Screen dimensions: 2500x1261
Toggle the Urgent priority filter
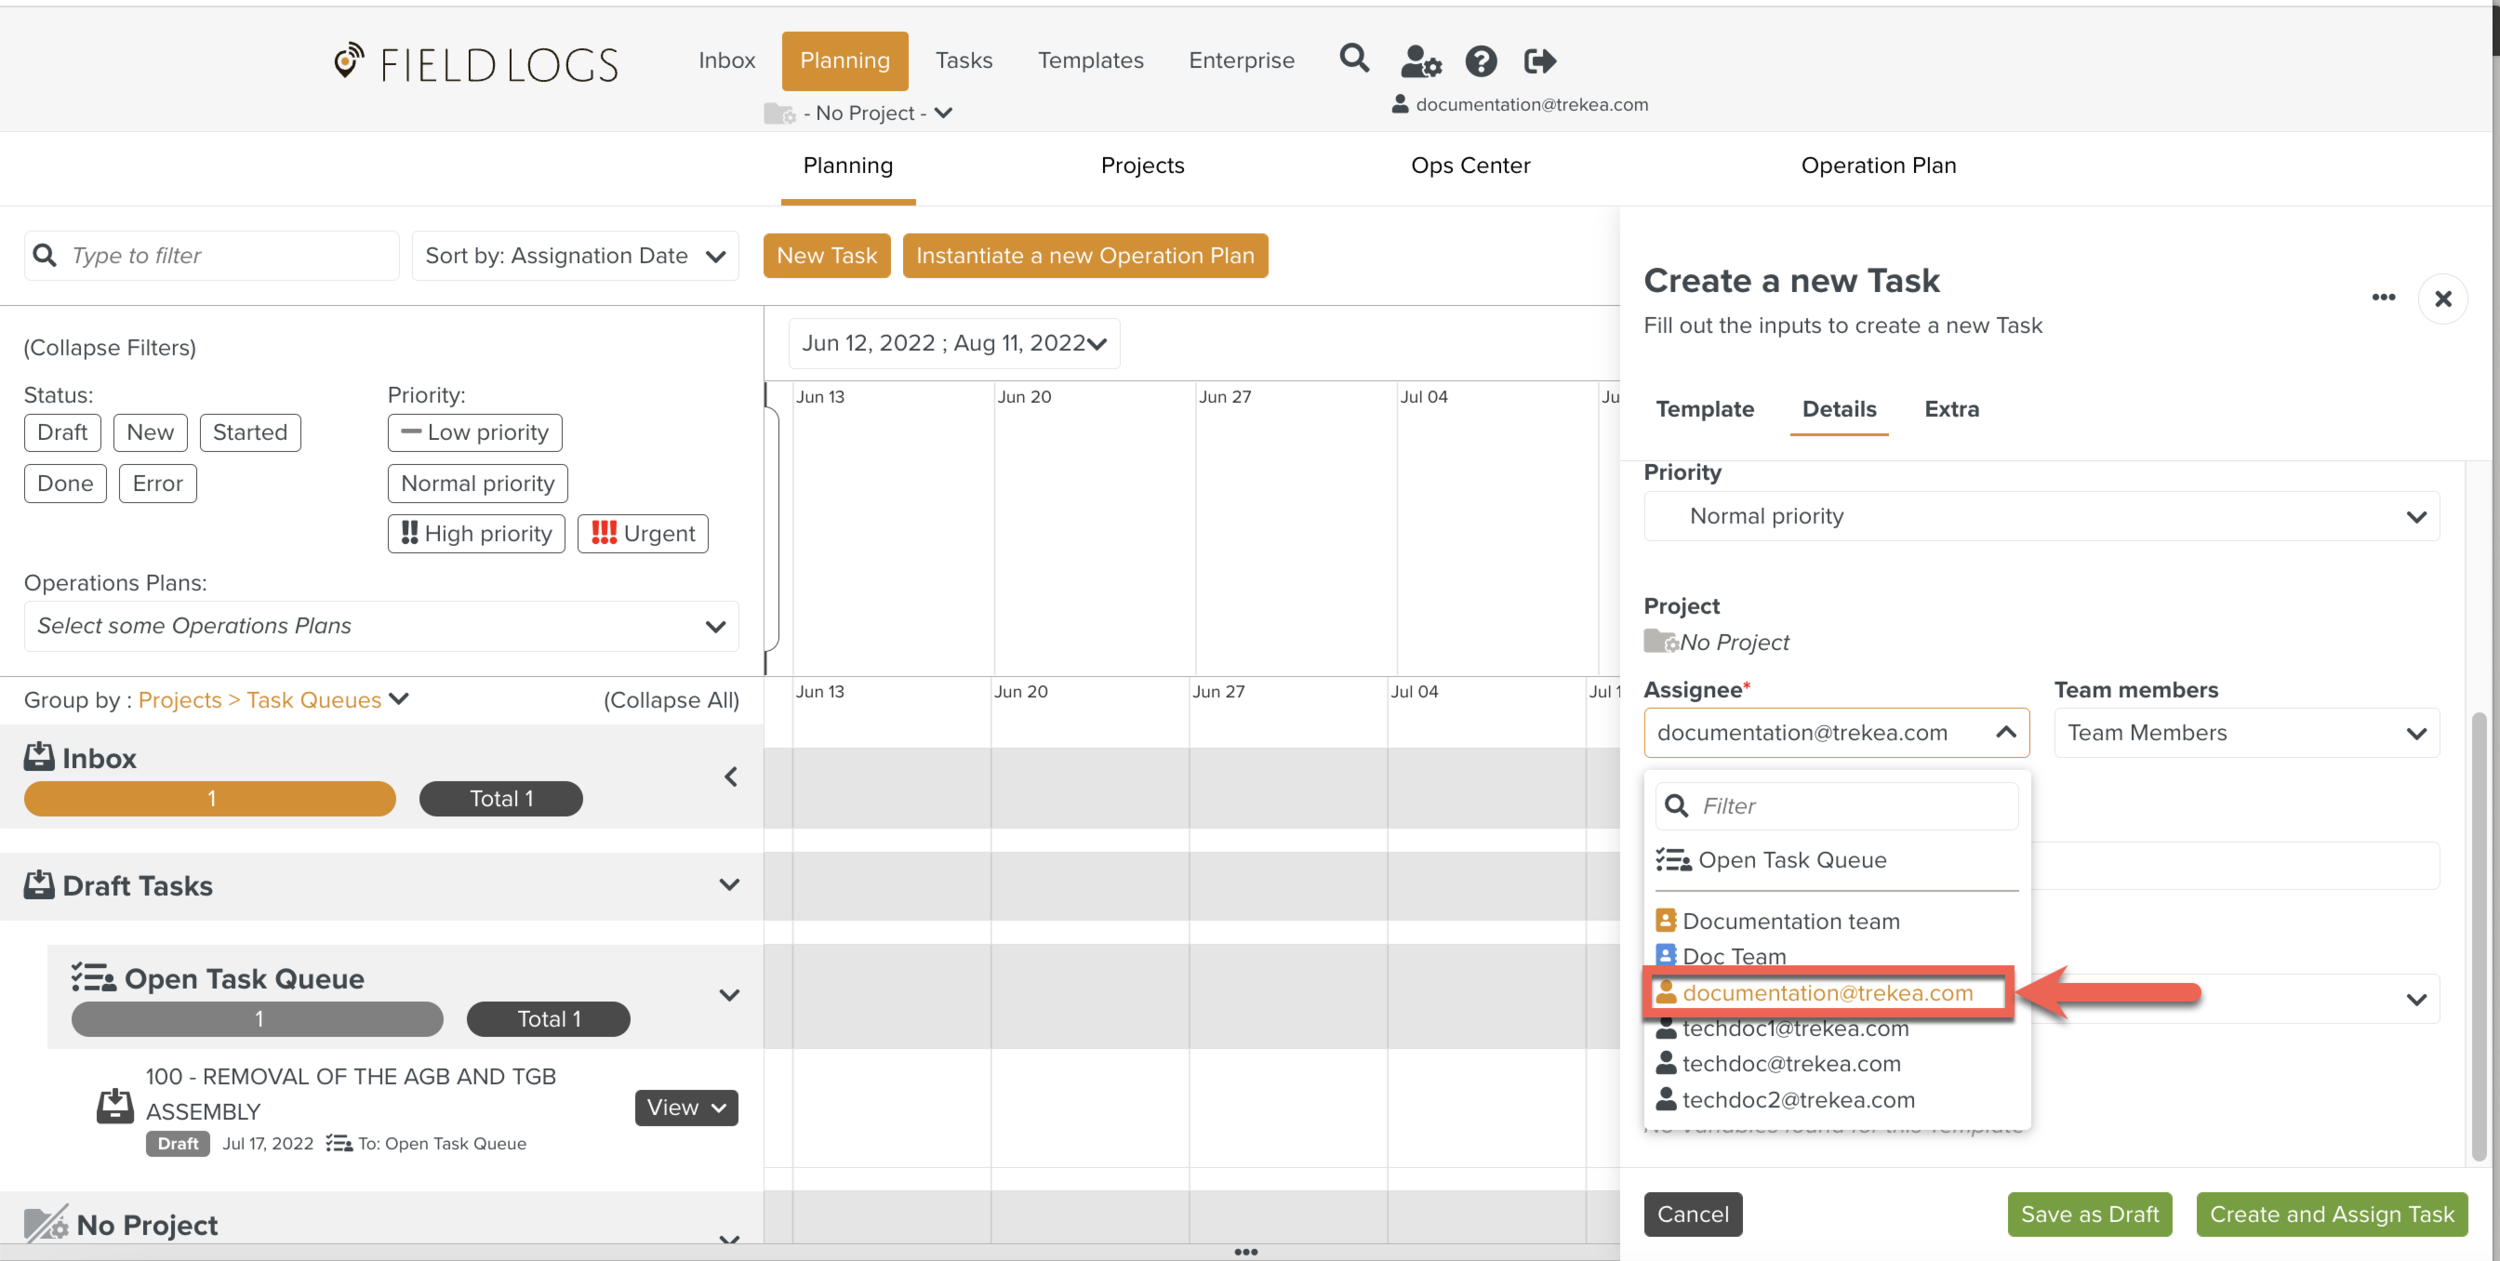(643, 533)
